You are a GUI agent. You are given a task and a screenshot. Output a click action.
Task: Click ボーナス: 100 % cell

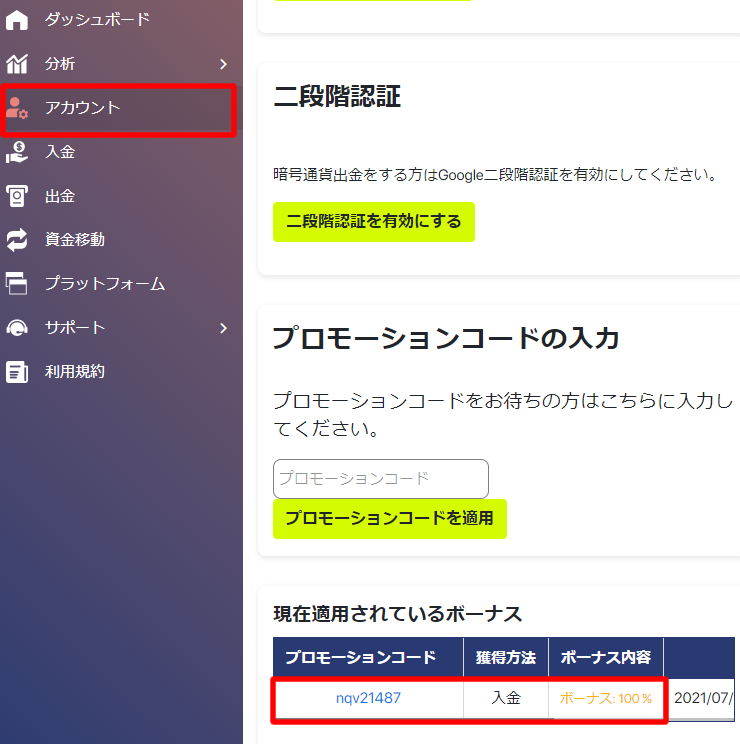pyautogui.click(x=606, y=698)
